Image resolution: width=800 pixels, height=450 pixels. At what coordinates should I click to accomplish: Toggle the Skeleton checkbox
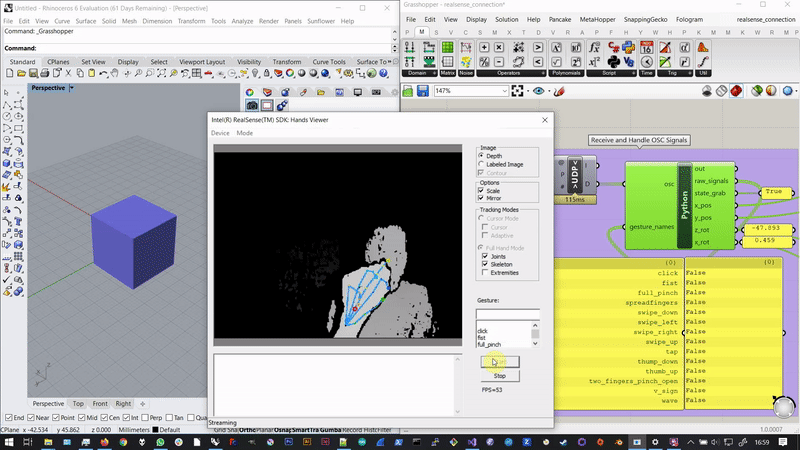[x=483, y=264]
